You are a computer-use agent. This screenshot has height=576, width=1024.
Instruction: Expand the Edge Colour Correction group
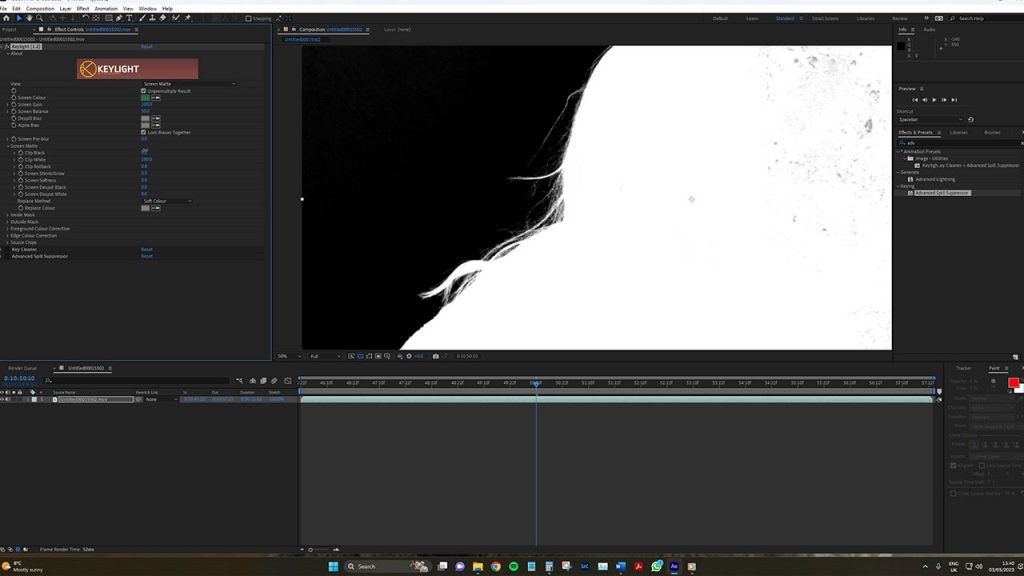pos(7,235)
